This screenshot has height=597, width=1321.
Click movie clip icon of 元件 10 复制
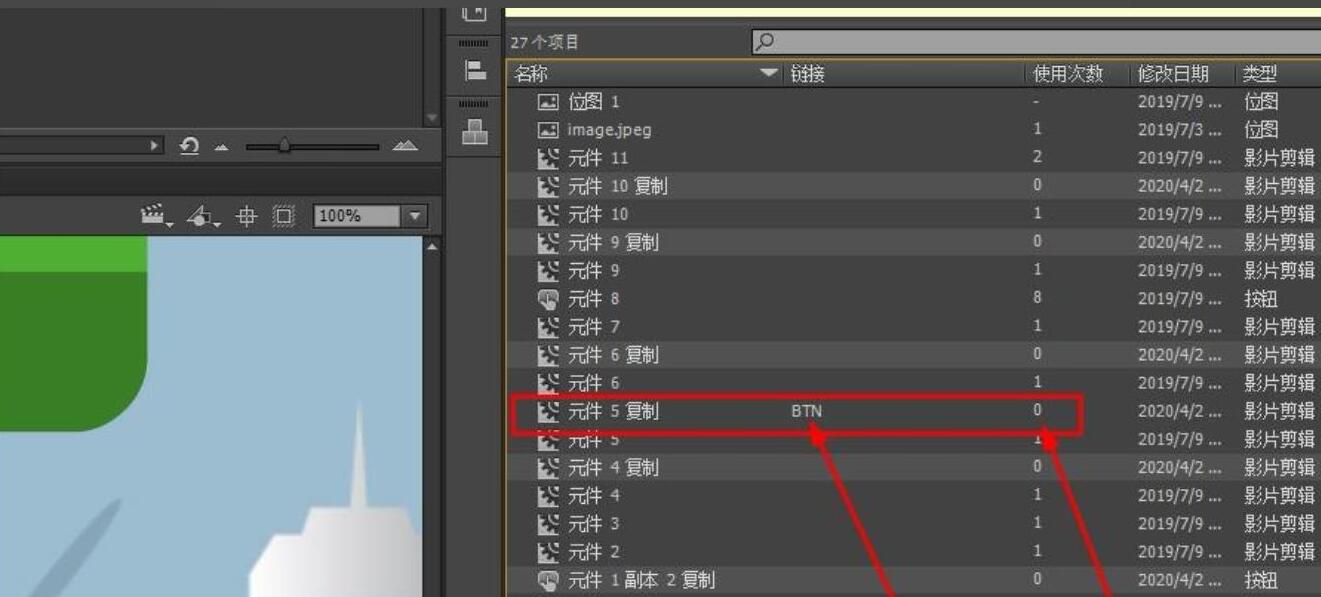click(x=548, y=186)
